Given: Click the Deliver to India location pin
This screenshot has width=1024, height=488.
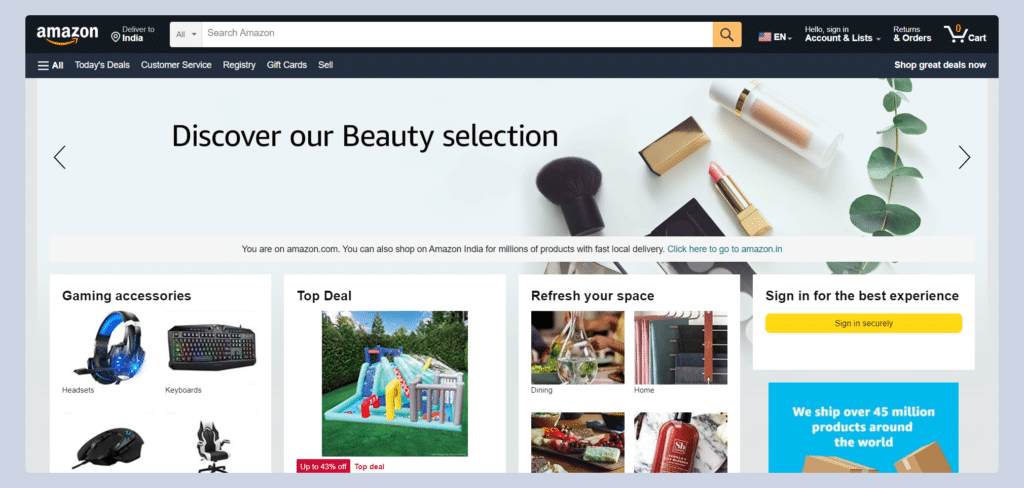Looking at the screenshot, I should [x=116, y=37].
